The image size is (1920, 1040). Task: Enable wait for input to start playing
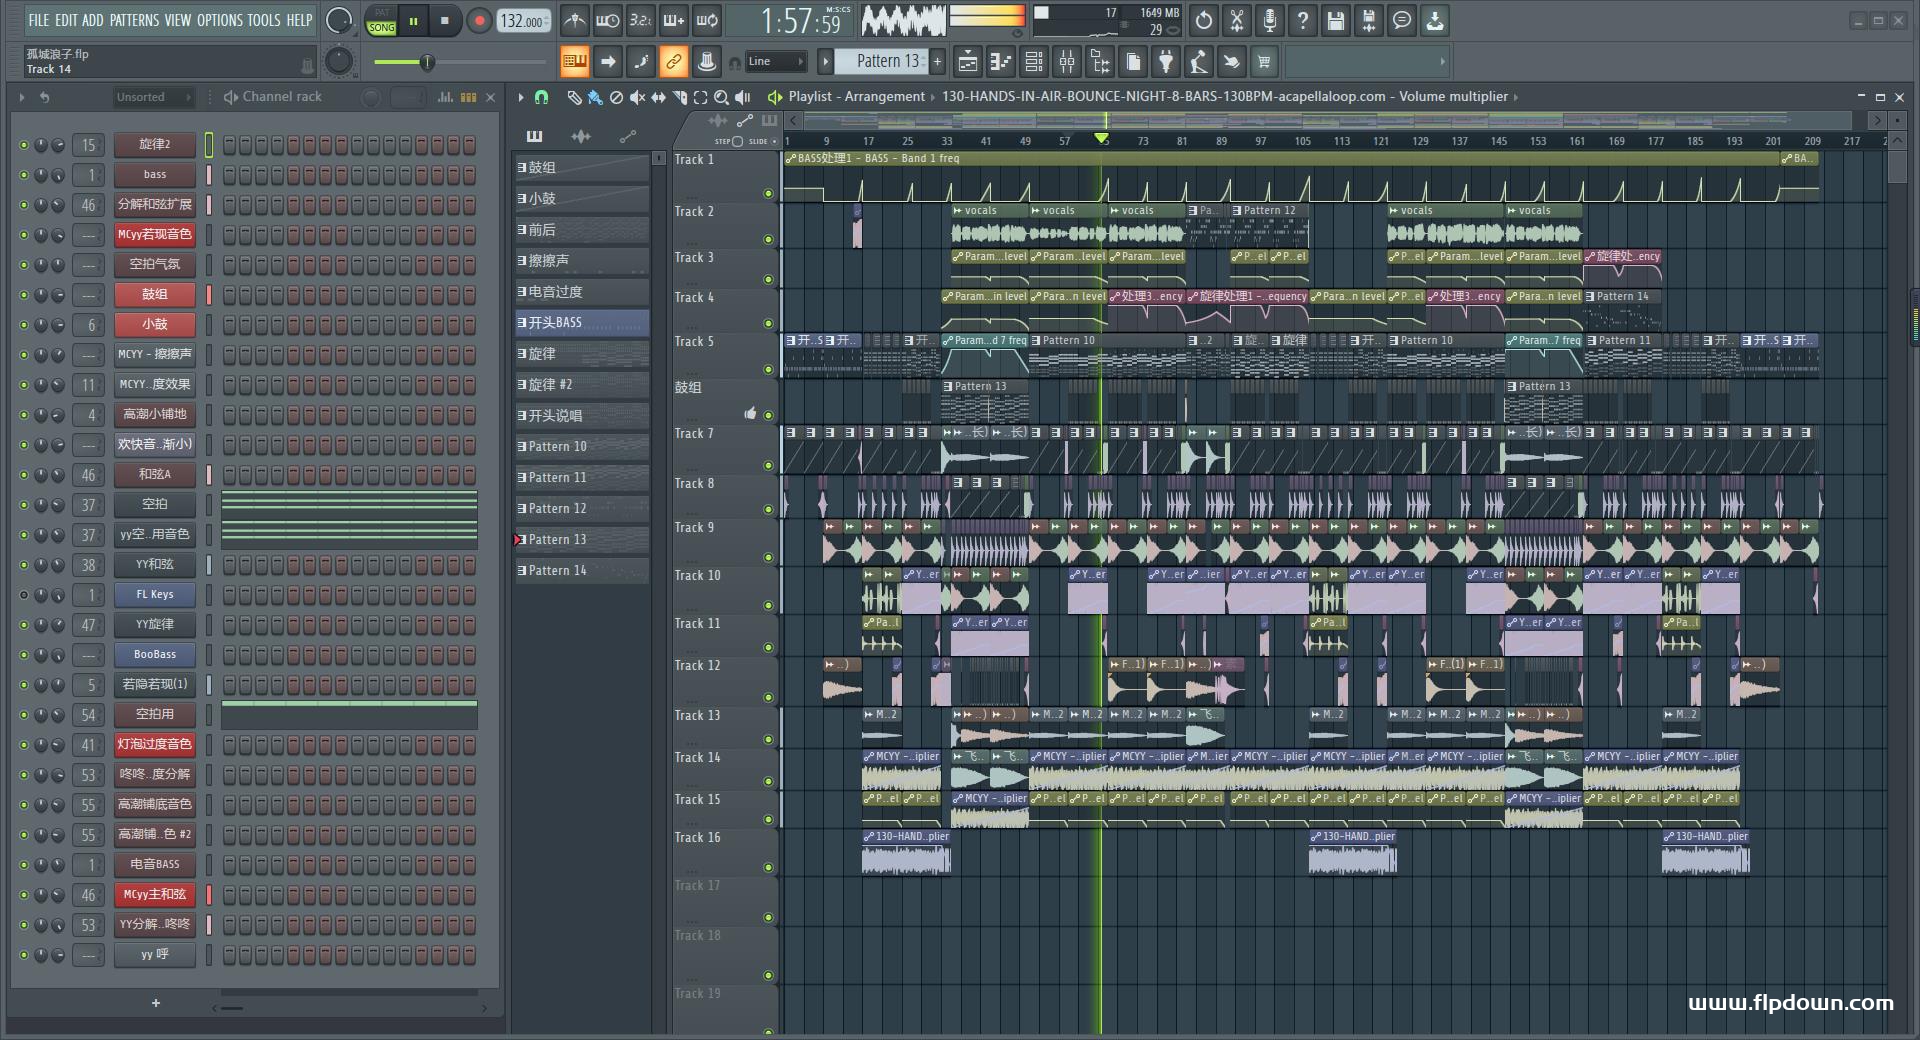(x=607, y=20)
